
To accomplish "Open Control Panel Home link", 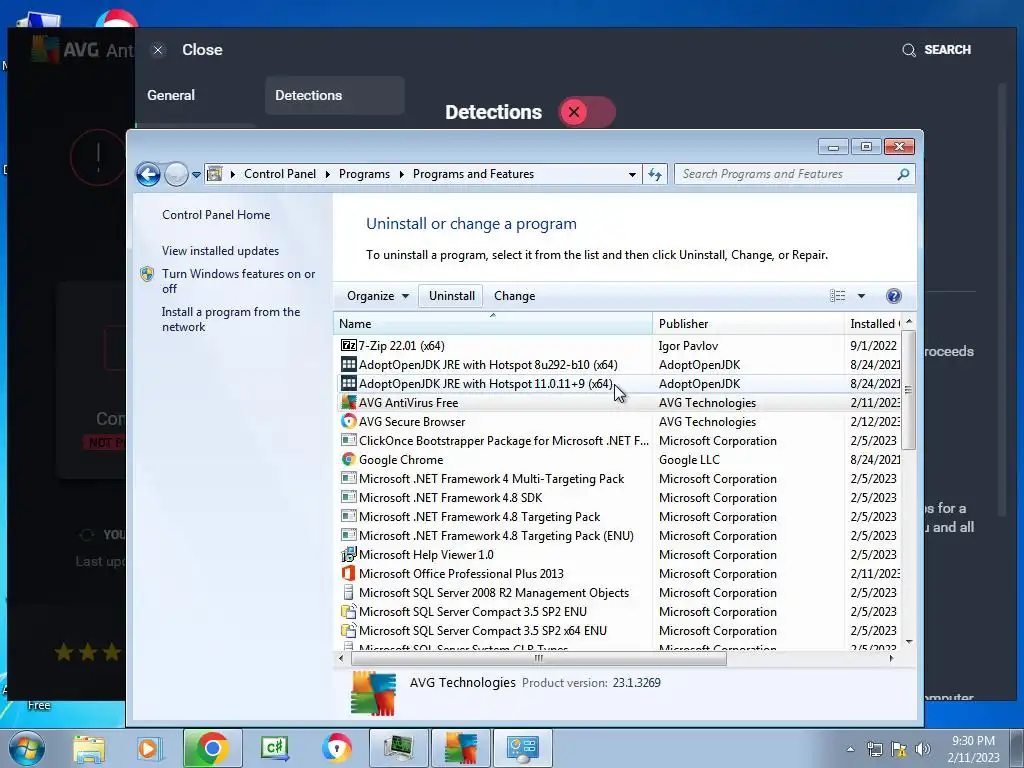I will 216,215.
